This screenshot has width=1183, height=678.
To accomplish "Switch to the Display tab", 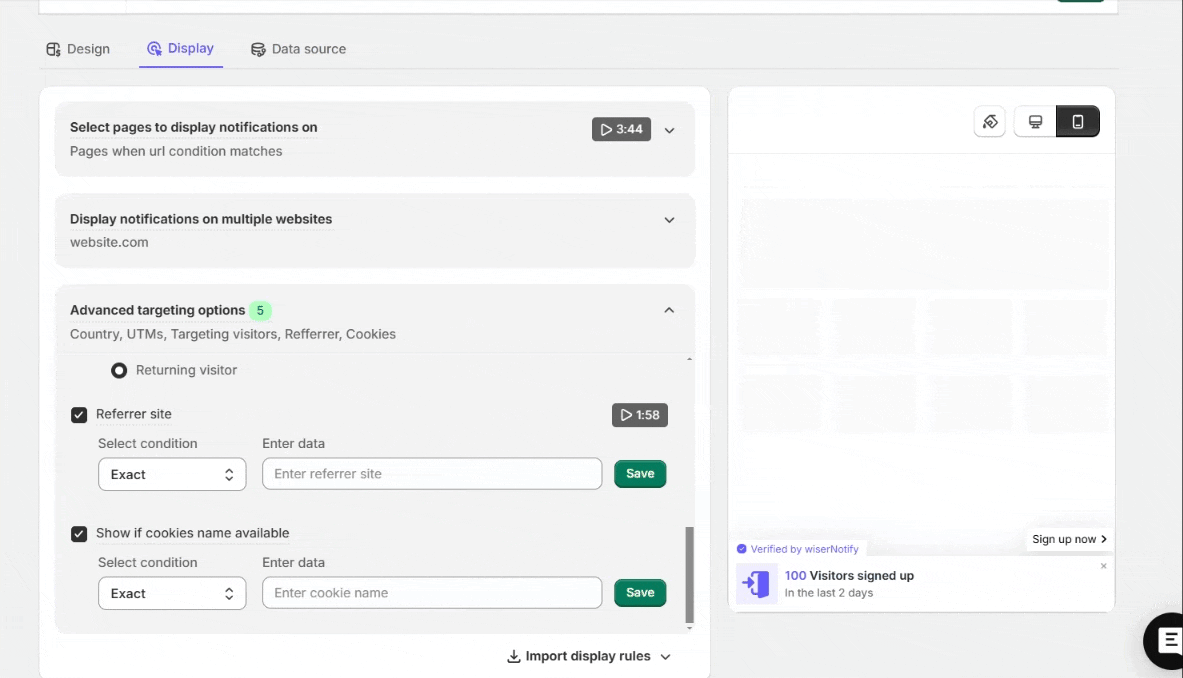I will pos(180,48).
